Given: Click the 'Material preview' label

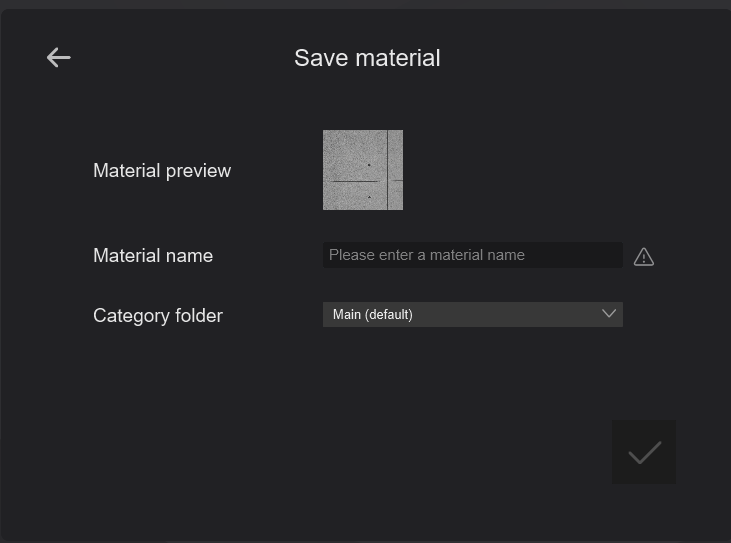Looking at the screenshot, I should 162,171.
